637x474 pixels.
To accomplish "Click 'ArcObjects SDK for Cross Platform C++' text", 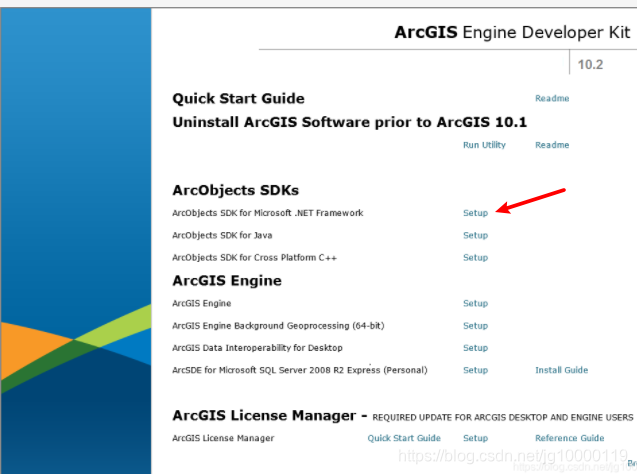I will [x=254, y=258].
